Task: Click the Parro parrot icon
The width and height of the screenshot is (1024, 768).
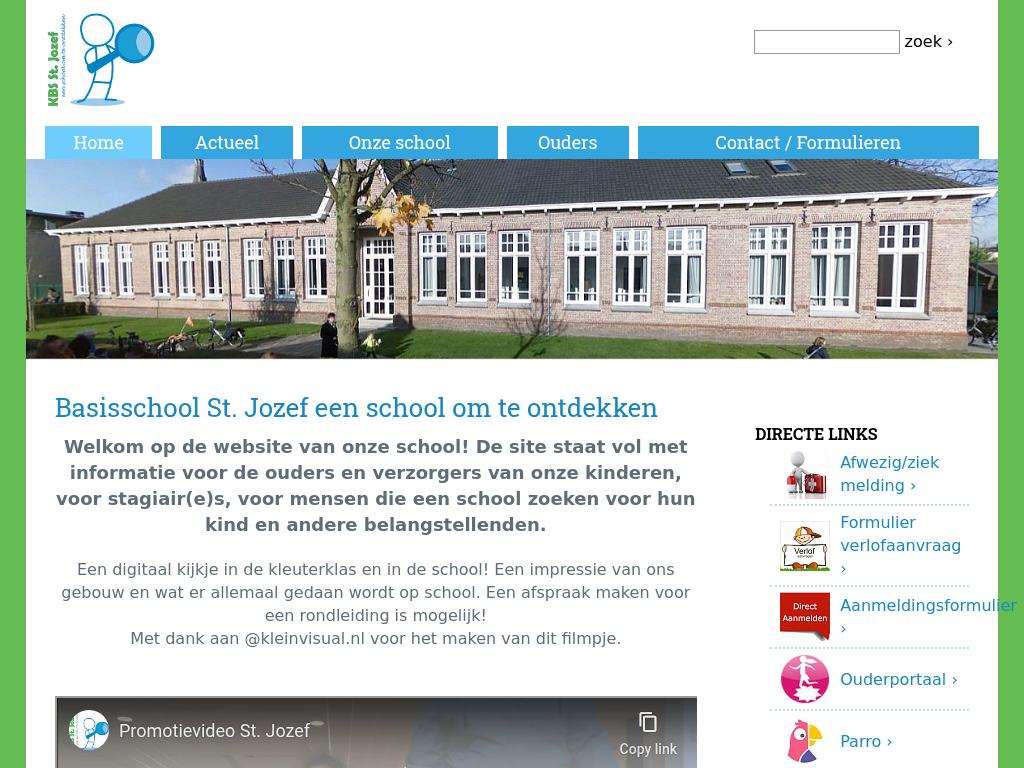Action: click(x=805, y=741)
